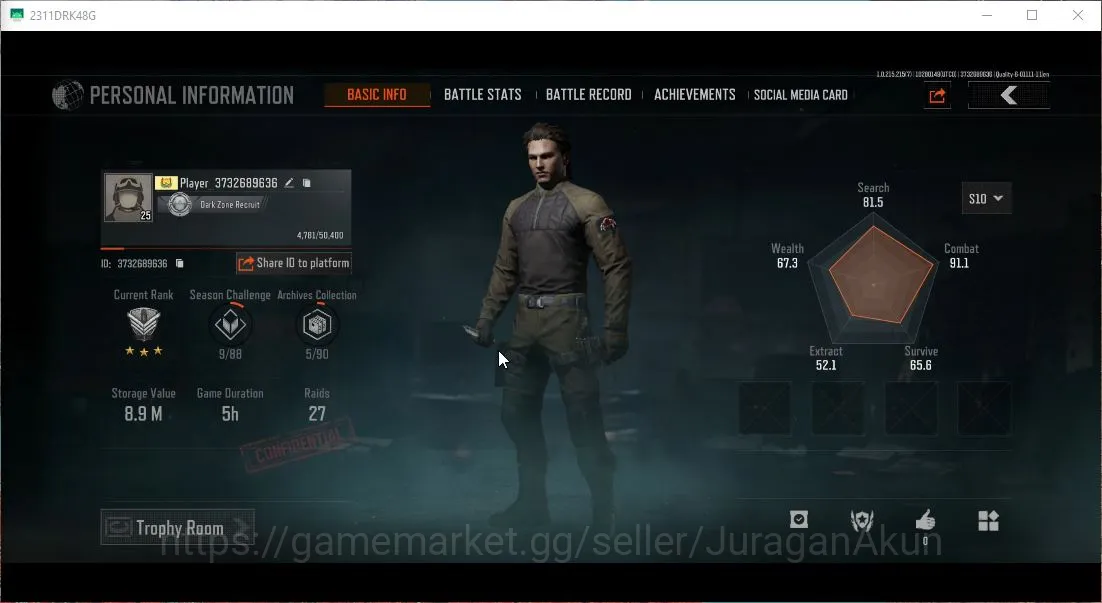Click the Survive 65.6 stat label
Viewport: 1102px width, 603px height.
[921, 358]
